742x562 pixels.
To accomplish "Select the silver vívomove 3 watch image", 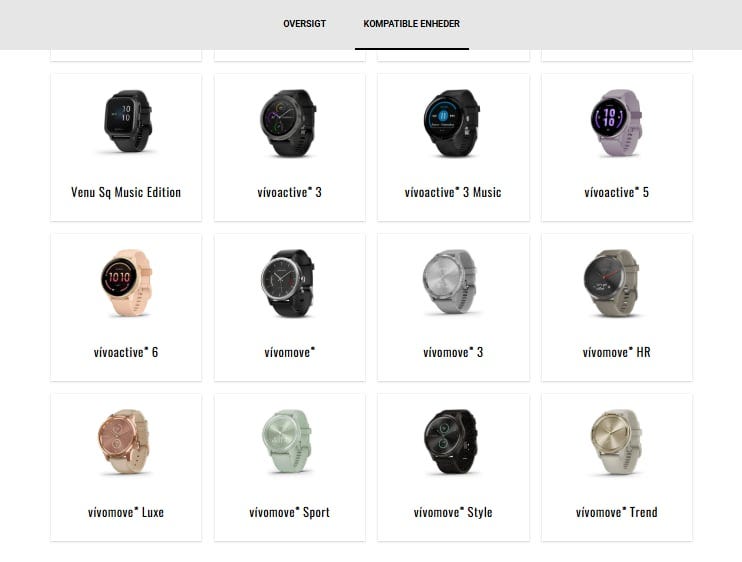I will point(453,282).
